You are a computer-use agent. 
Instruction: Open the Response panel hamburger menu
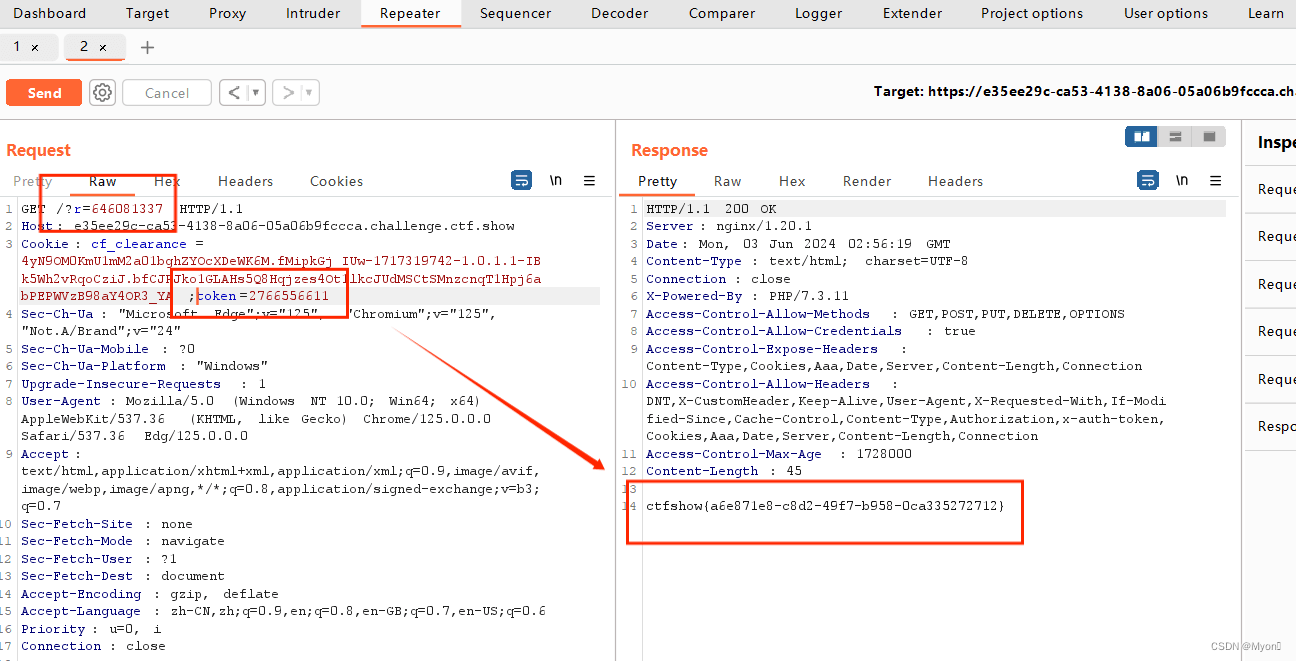point(1215,180)
